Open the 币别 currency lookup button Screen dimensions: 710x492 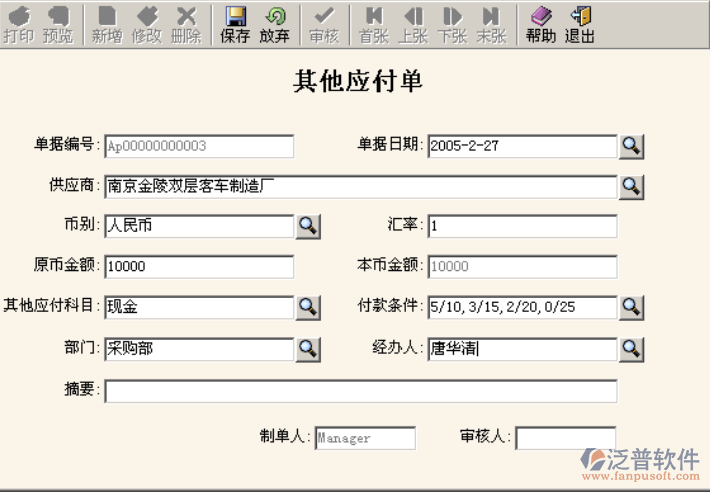click(308, 226)
